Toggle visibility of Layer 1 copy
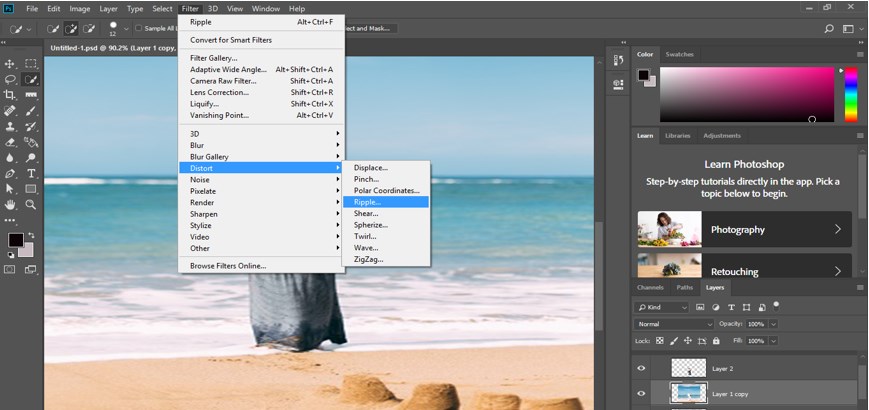This screenshot has width=869, height=410. tap(641, 394)
